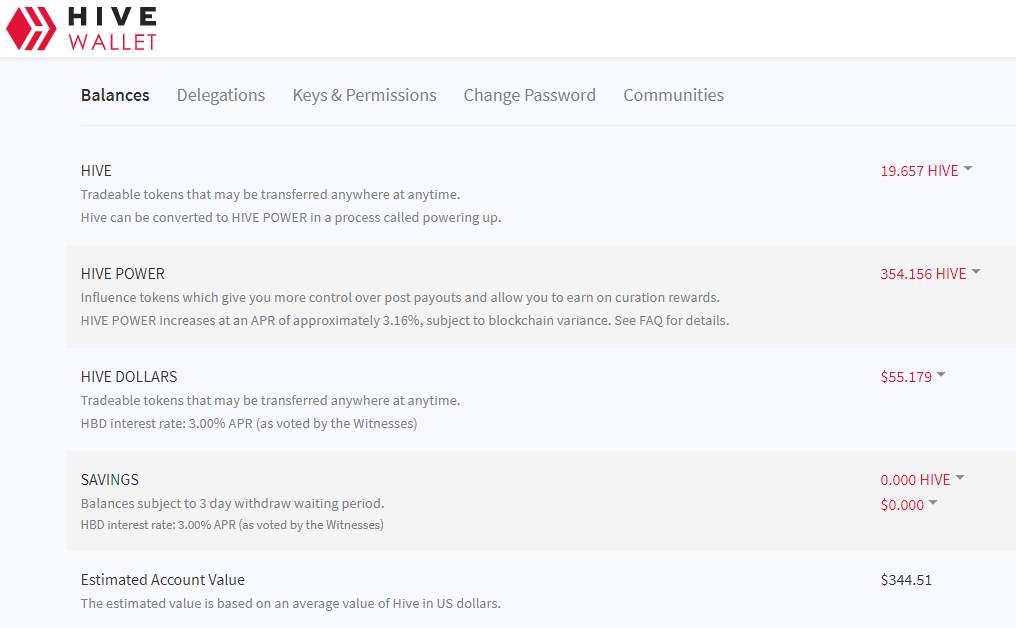Click the HIVE POWER heading

[x=122, y=273]
